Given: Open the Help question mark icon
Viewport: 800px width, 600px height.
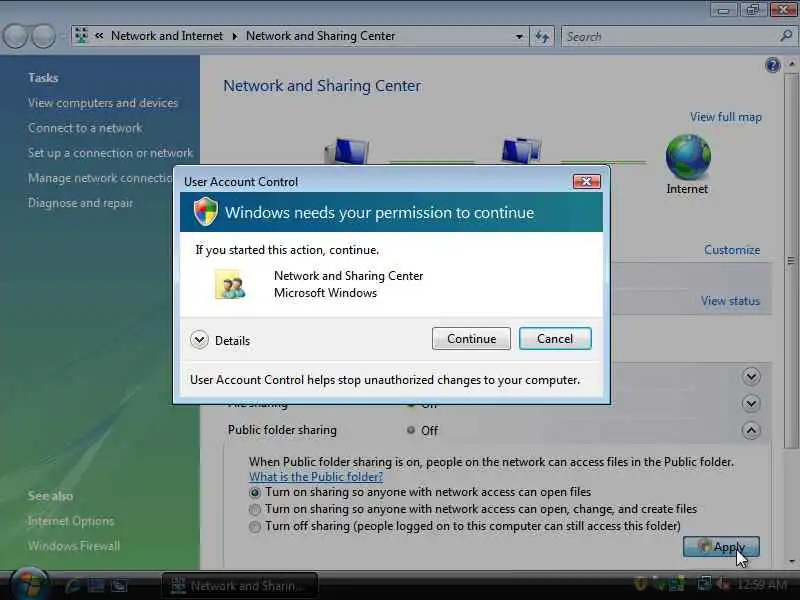Looking at the screenshot, I should tap(772, 65).
